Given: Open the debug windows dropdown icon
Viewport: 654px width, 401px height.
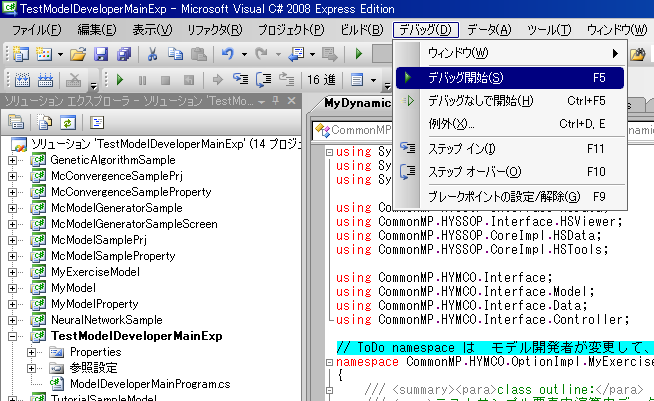Looking at the screenshot, I should 357,79.
